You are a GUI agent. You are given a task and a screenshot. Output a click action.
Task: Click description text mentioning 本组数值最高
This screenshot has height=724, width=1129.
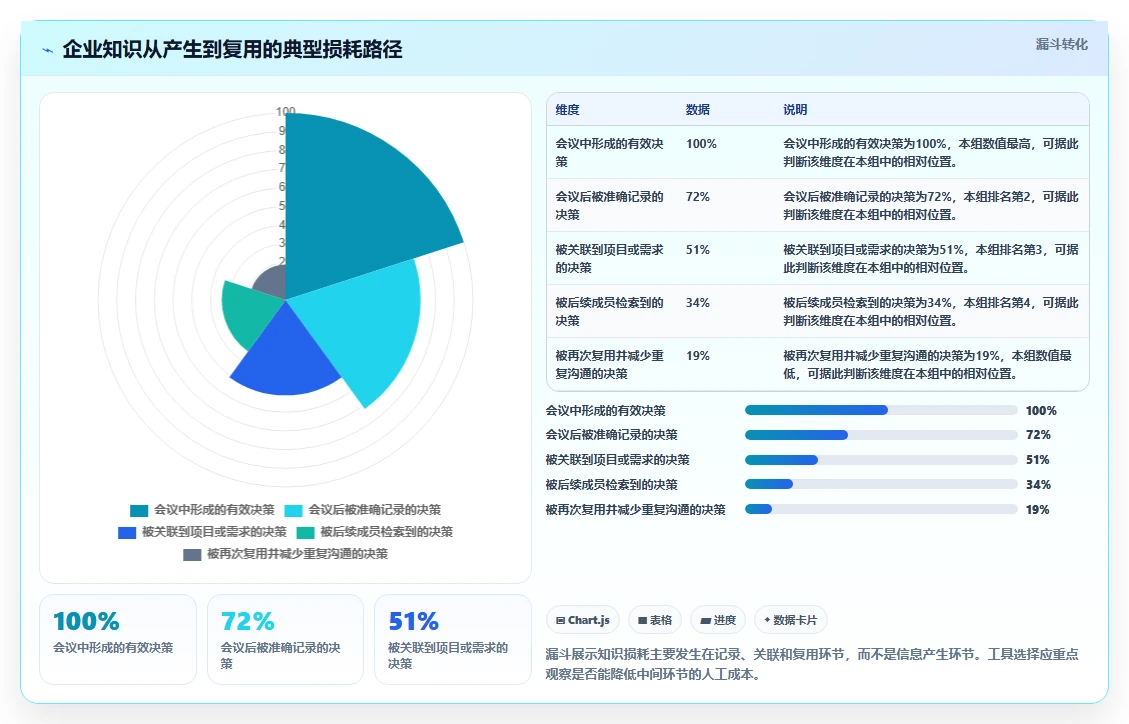click(x=931, y=153)
